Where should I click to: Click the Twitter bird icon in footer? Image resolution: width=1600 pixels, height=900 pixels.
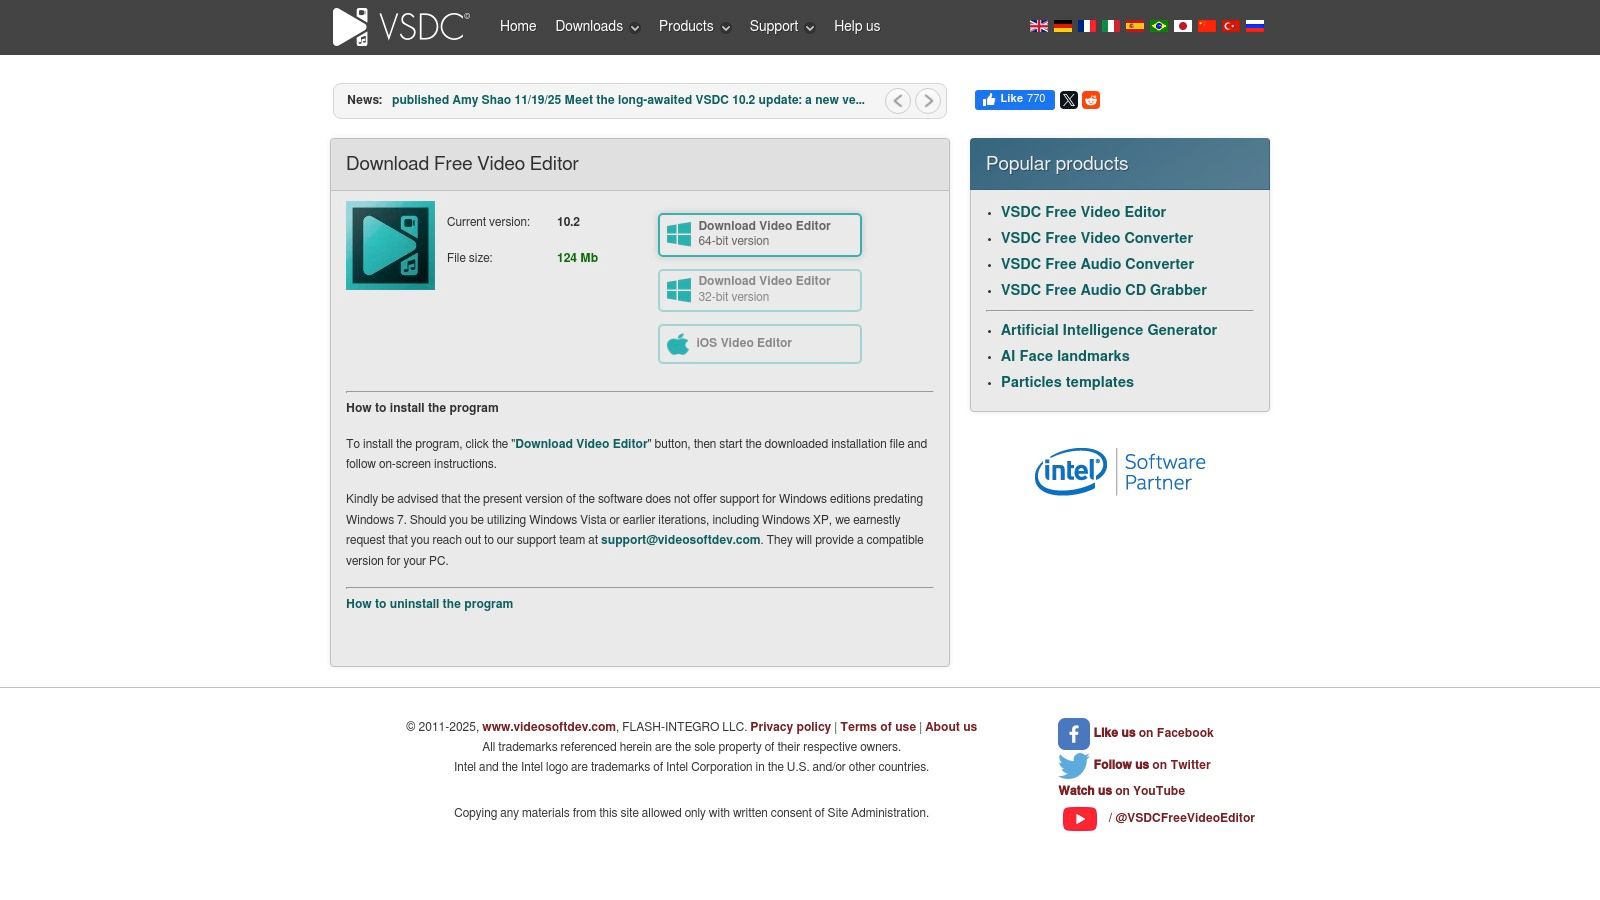(x=1073, y=765)
